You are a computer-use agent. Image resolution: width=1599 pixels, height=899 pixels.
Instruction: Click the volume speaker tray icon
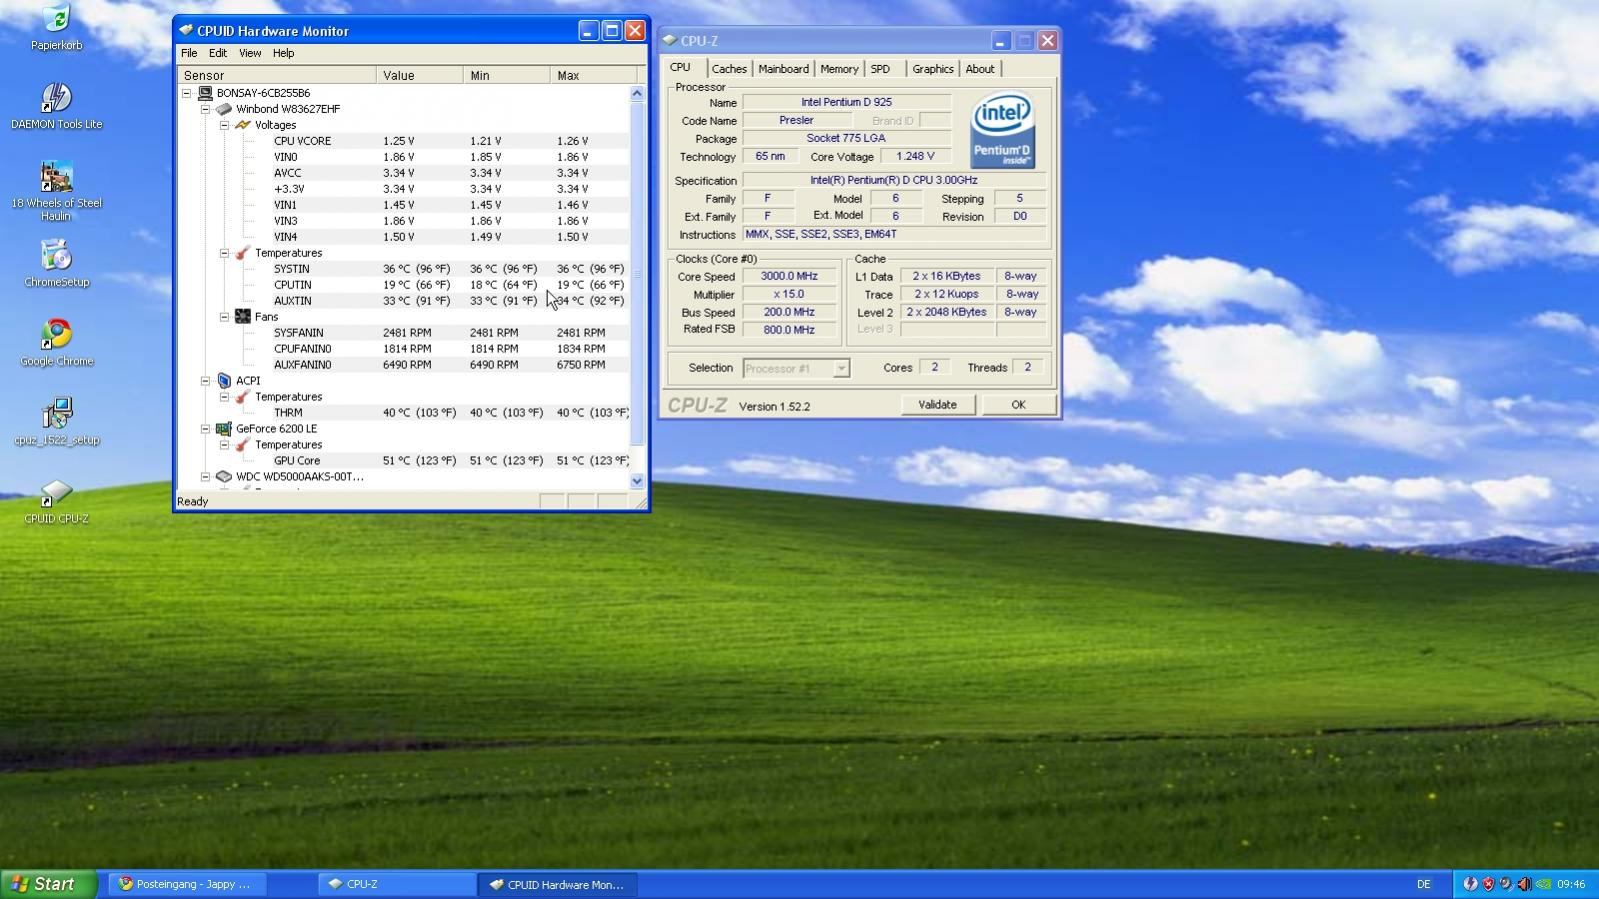coord(1524,884)
